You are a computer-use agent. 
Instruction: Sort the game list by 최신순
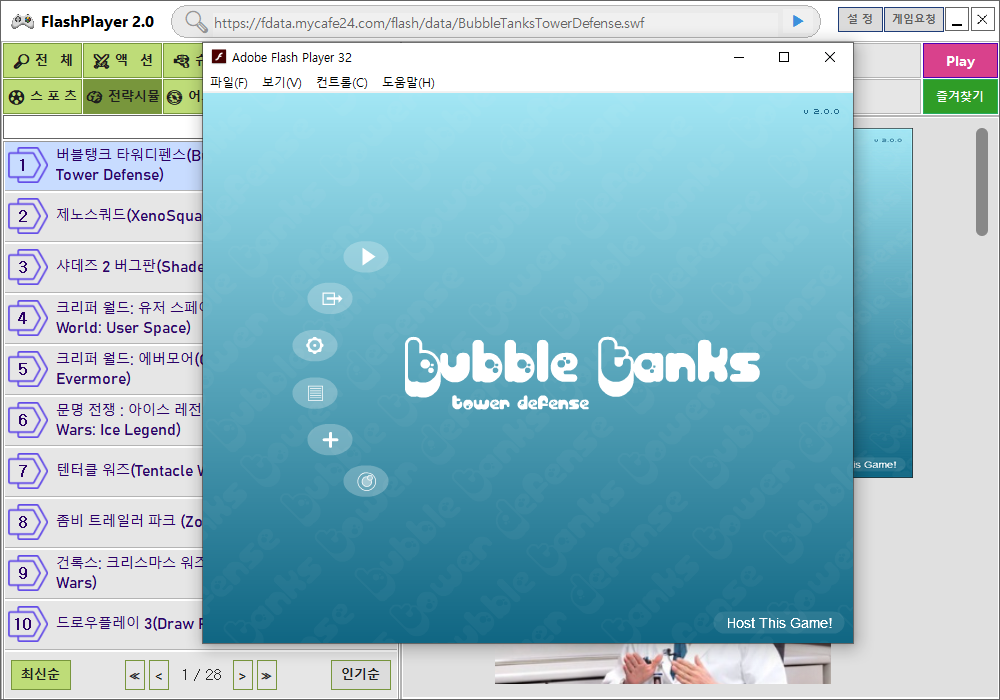[41, 674]
